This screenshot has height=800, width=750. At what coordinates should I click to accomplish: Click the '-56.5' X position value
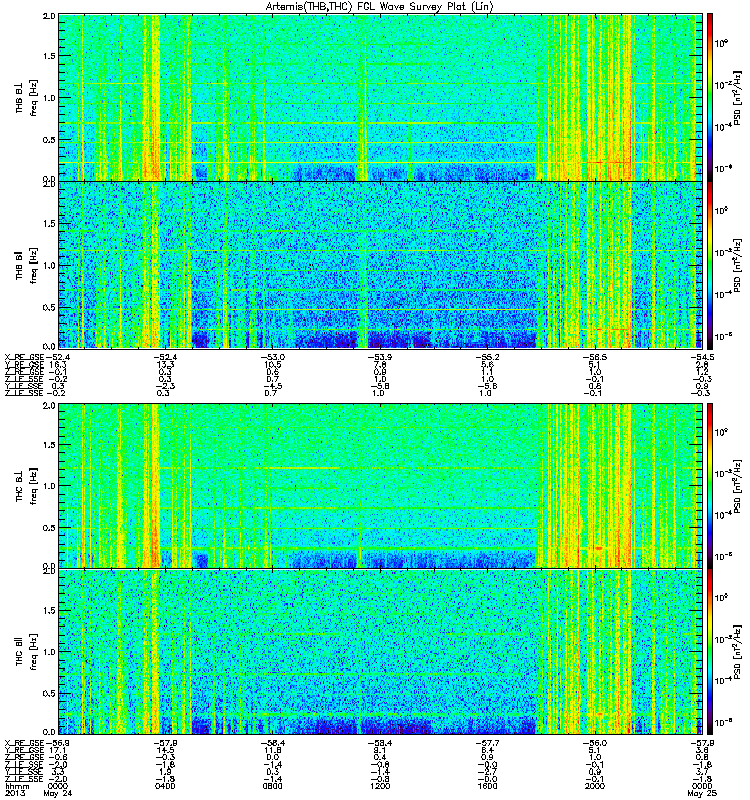595,357
